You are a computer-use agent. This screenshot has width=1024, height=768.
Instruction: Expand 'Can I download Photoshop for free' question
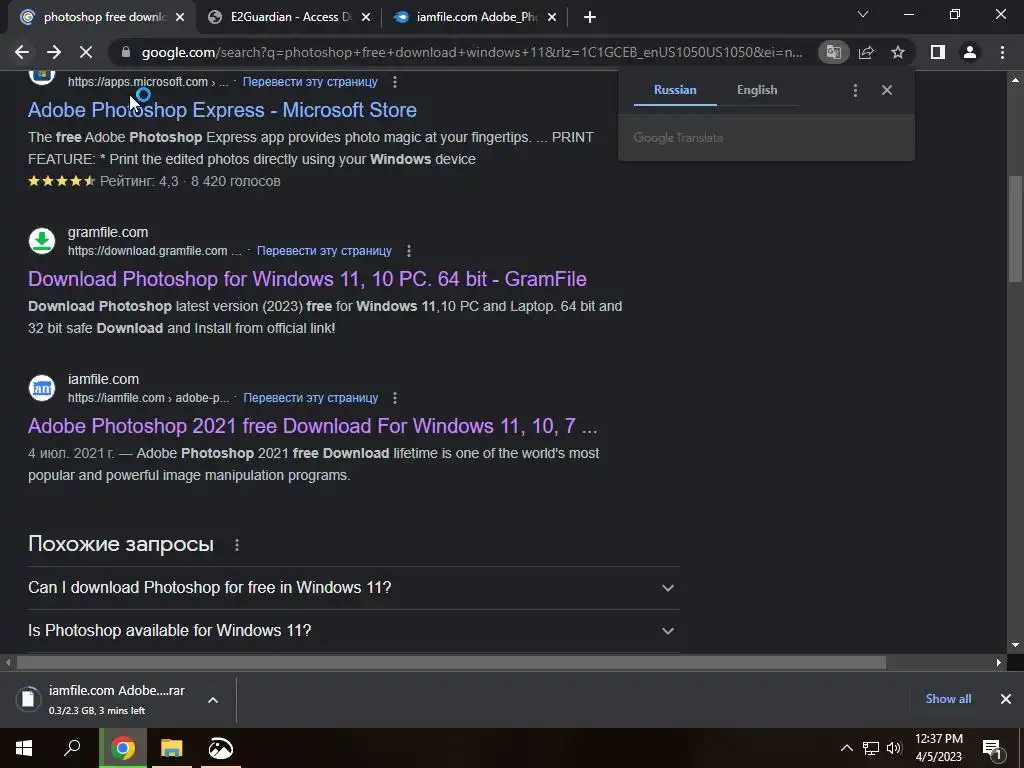[x=353, y=588]
